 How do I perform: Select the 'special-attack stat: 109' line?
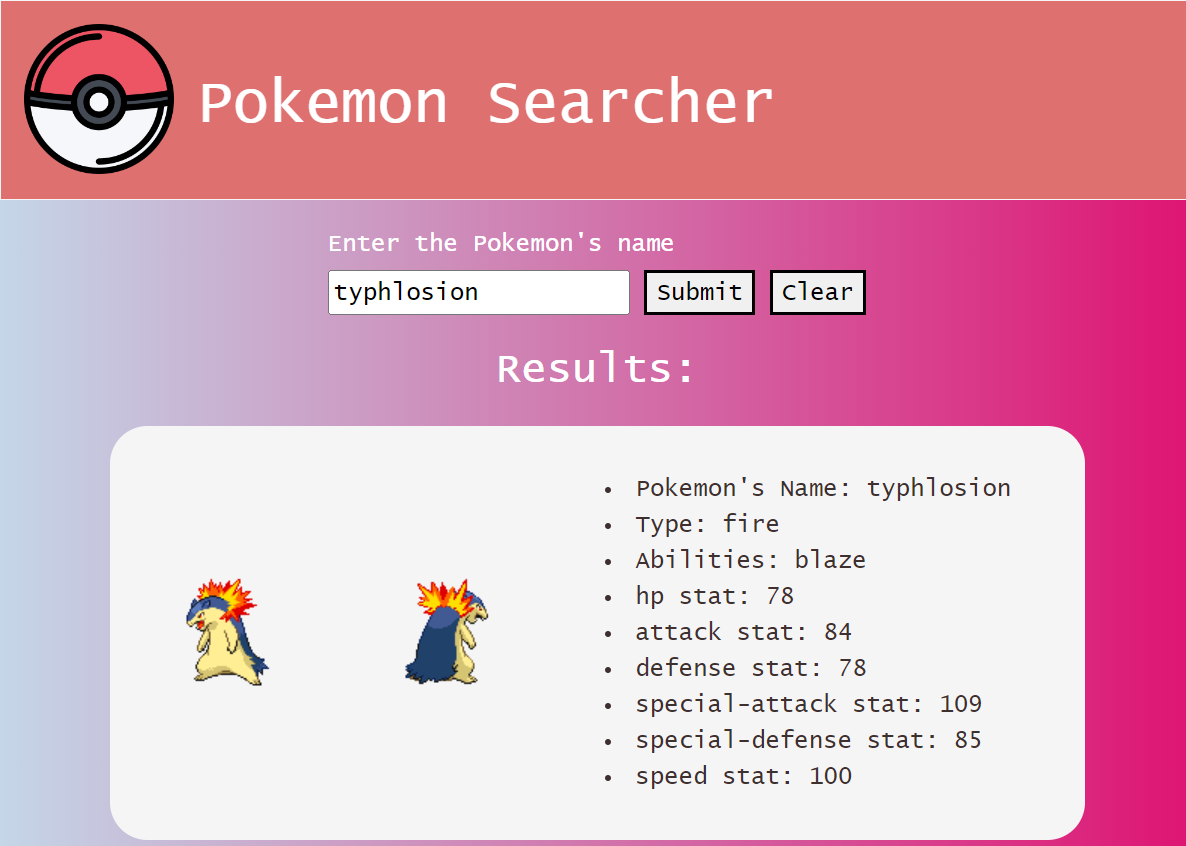809,704
